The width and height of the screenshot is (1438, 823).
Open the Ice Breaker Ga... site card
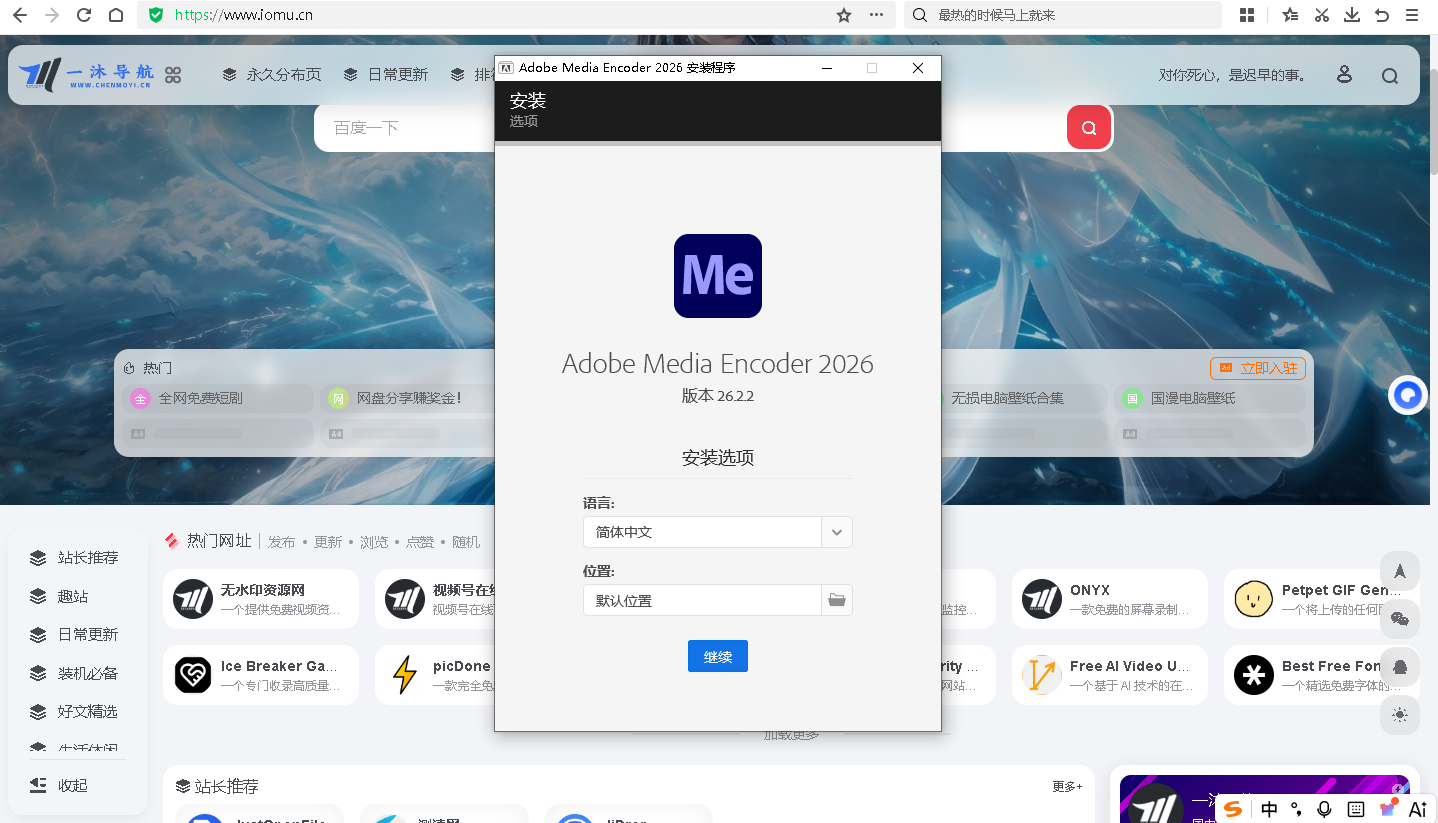[x=261, y=675]
